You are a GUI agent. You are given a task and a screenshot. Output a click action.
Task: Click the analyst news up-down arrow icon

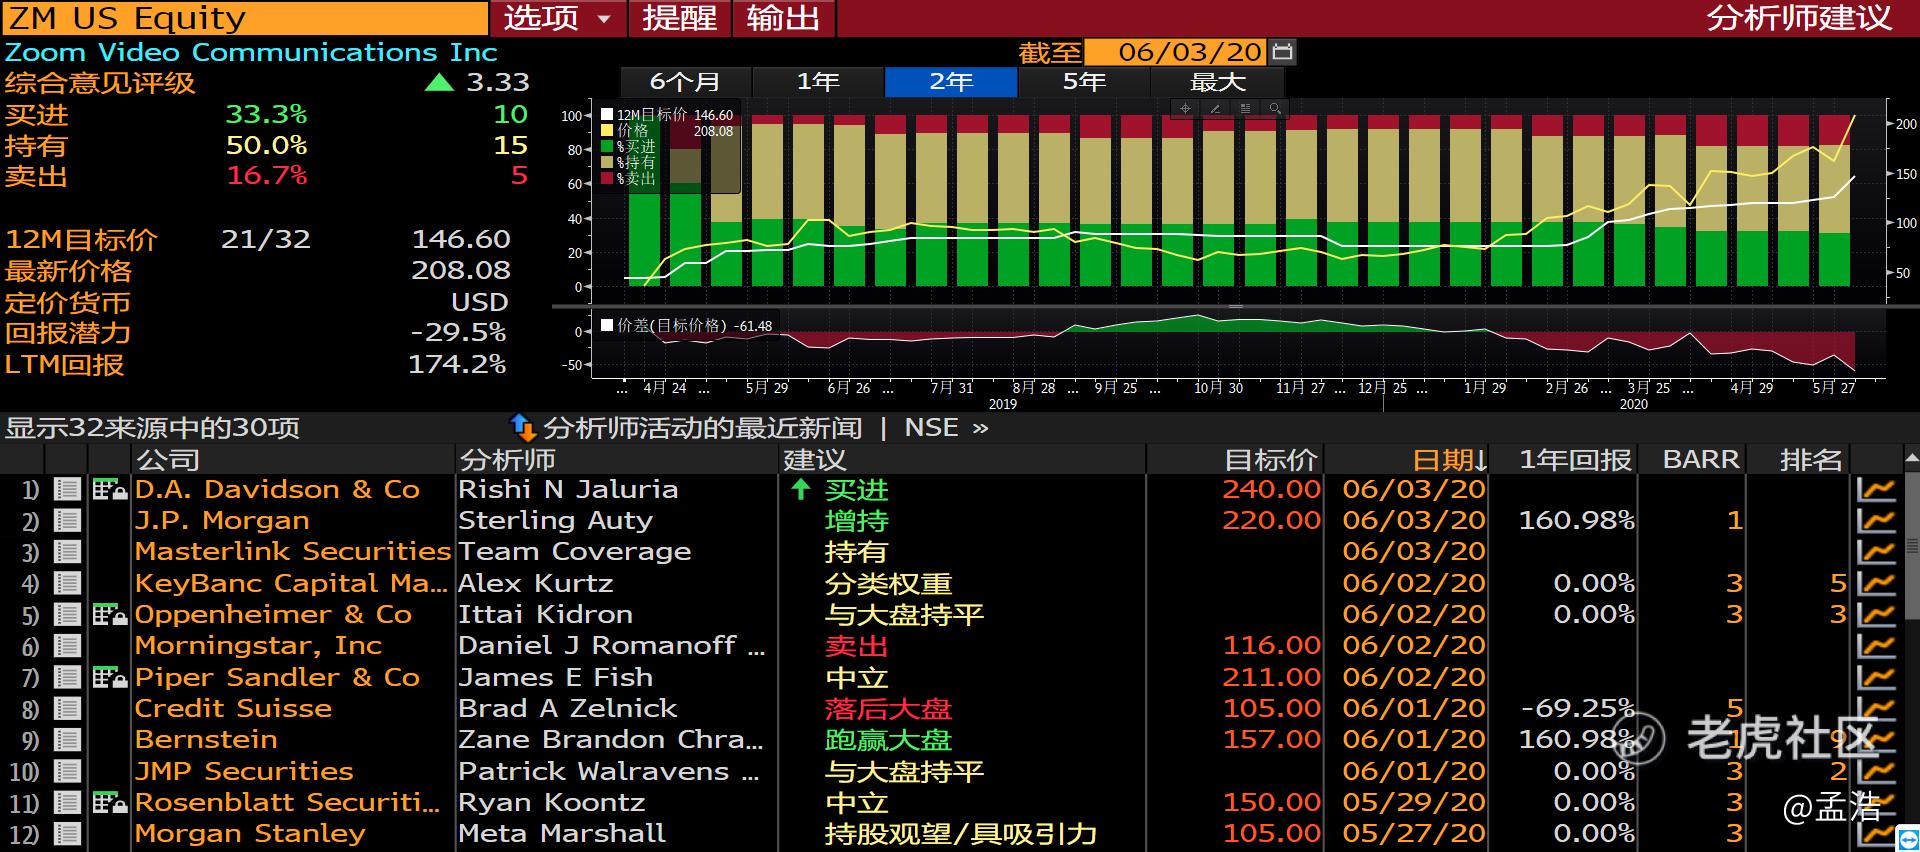[x=523, y=428]
